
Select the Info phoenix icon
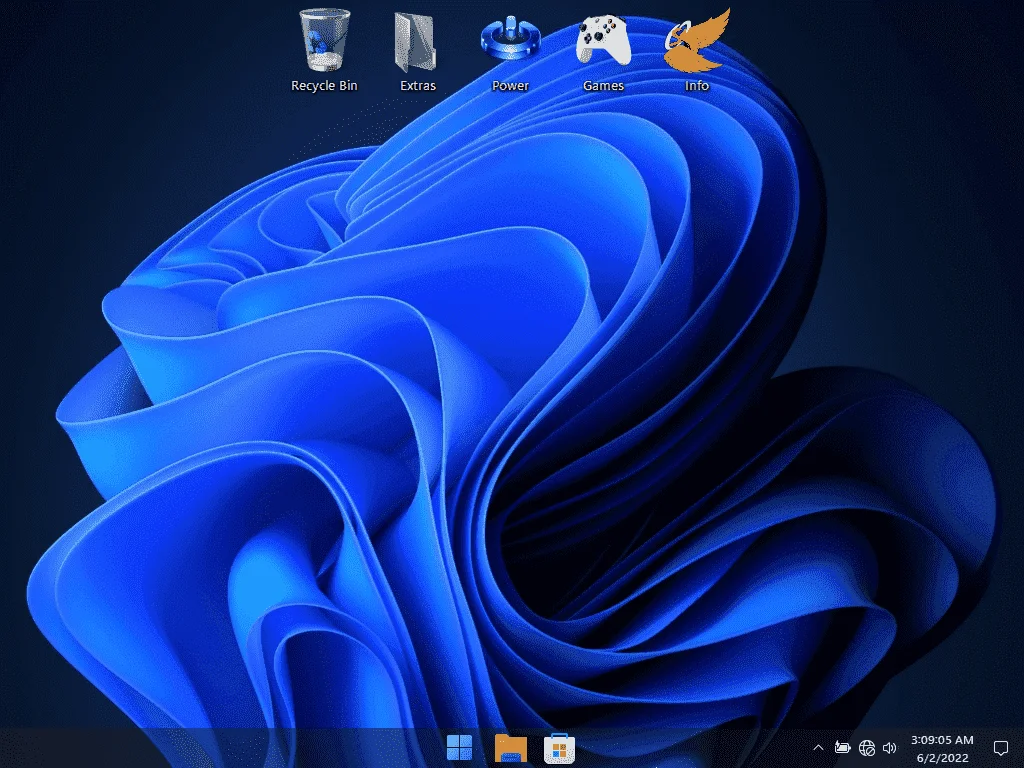(697, 40)
